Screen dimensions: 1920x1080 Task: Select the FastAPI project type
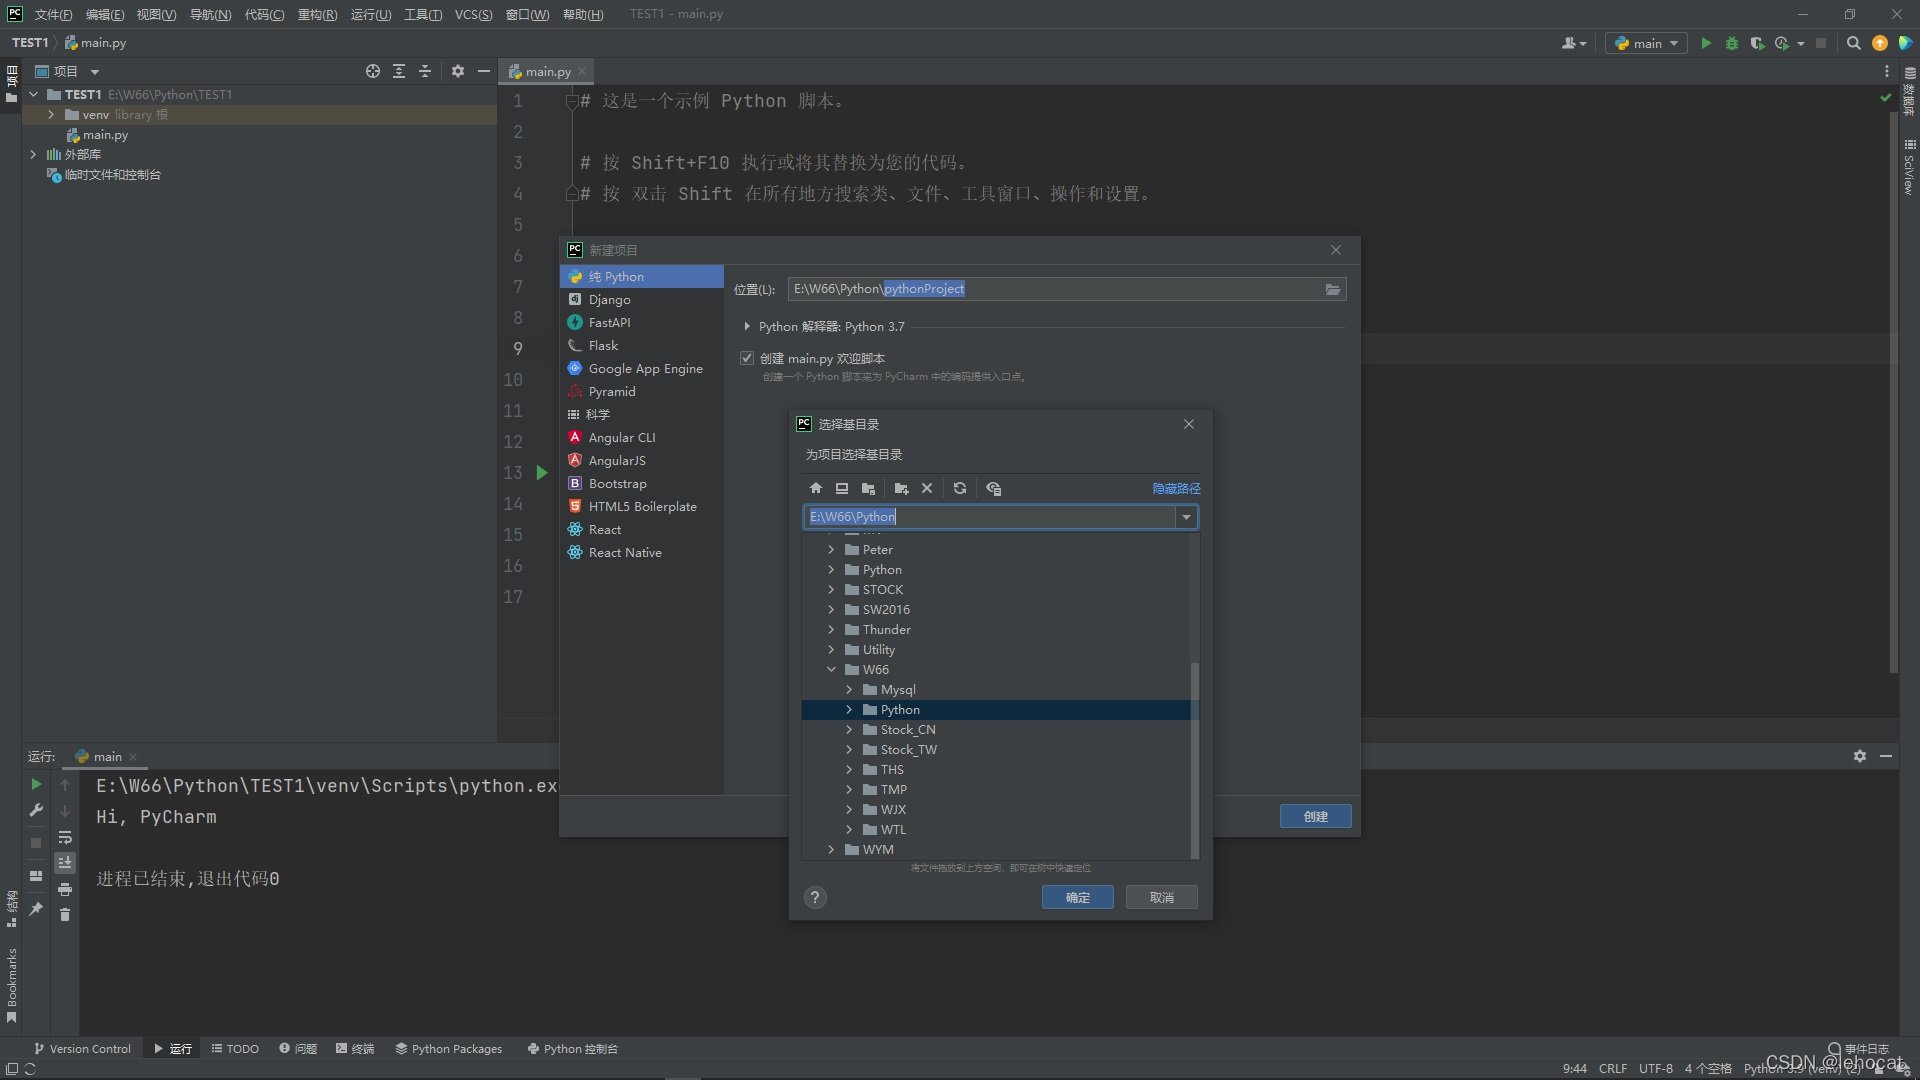click(x=641, y=323)
